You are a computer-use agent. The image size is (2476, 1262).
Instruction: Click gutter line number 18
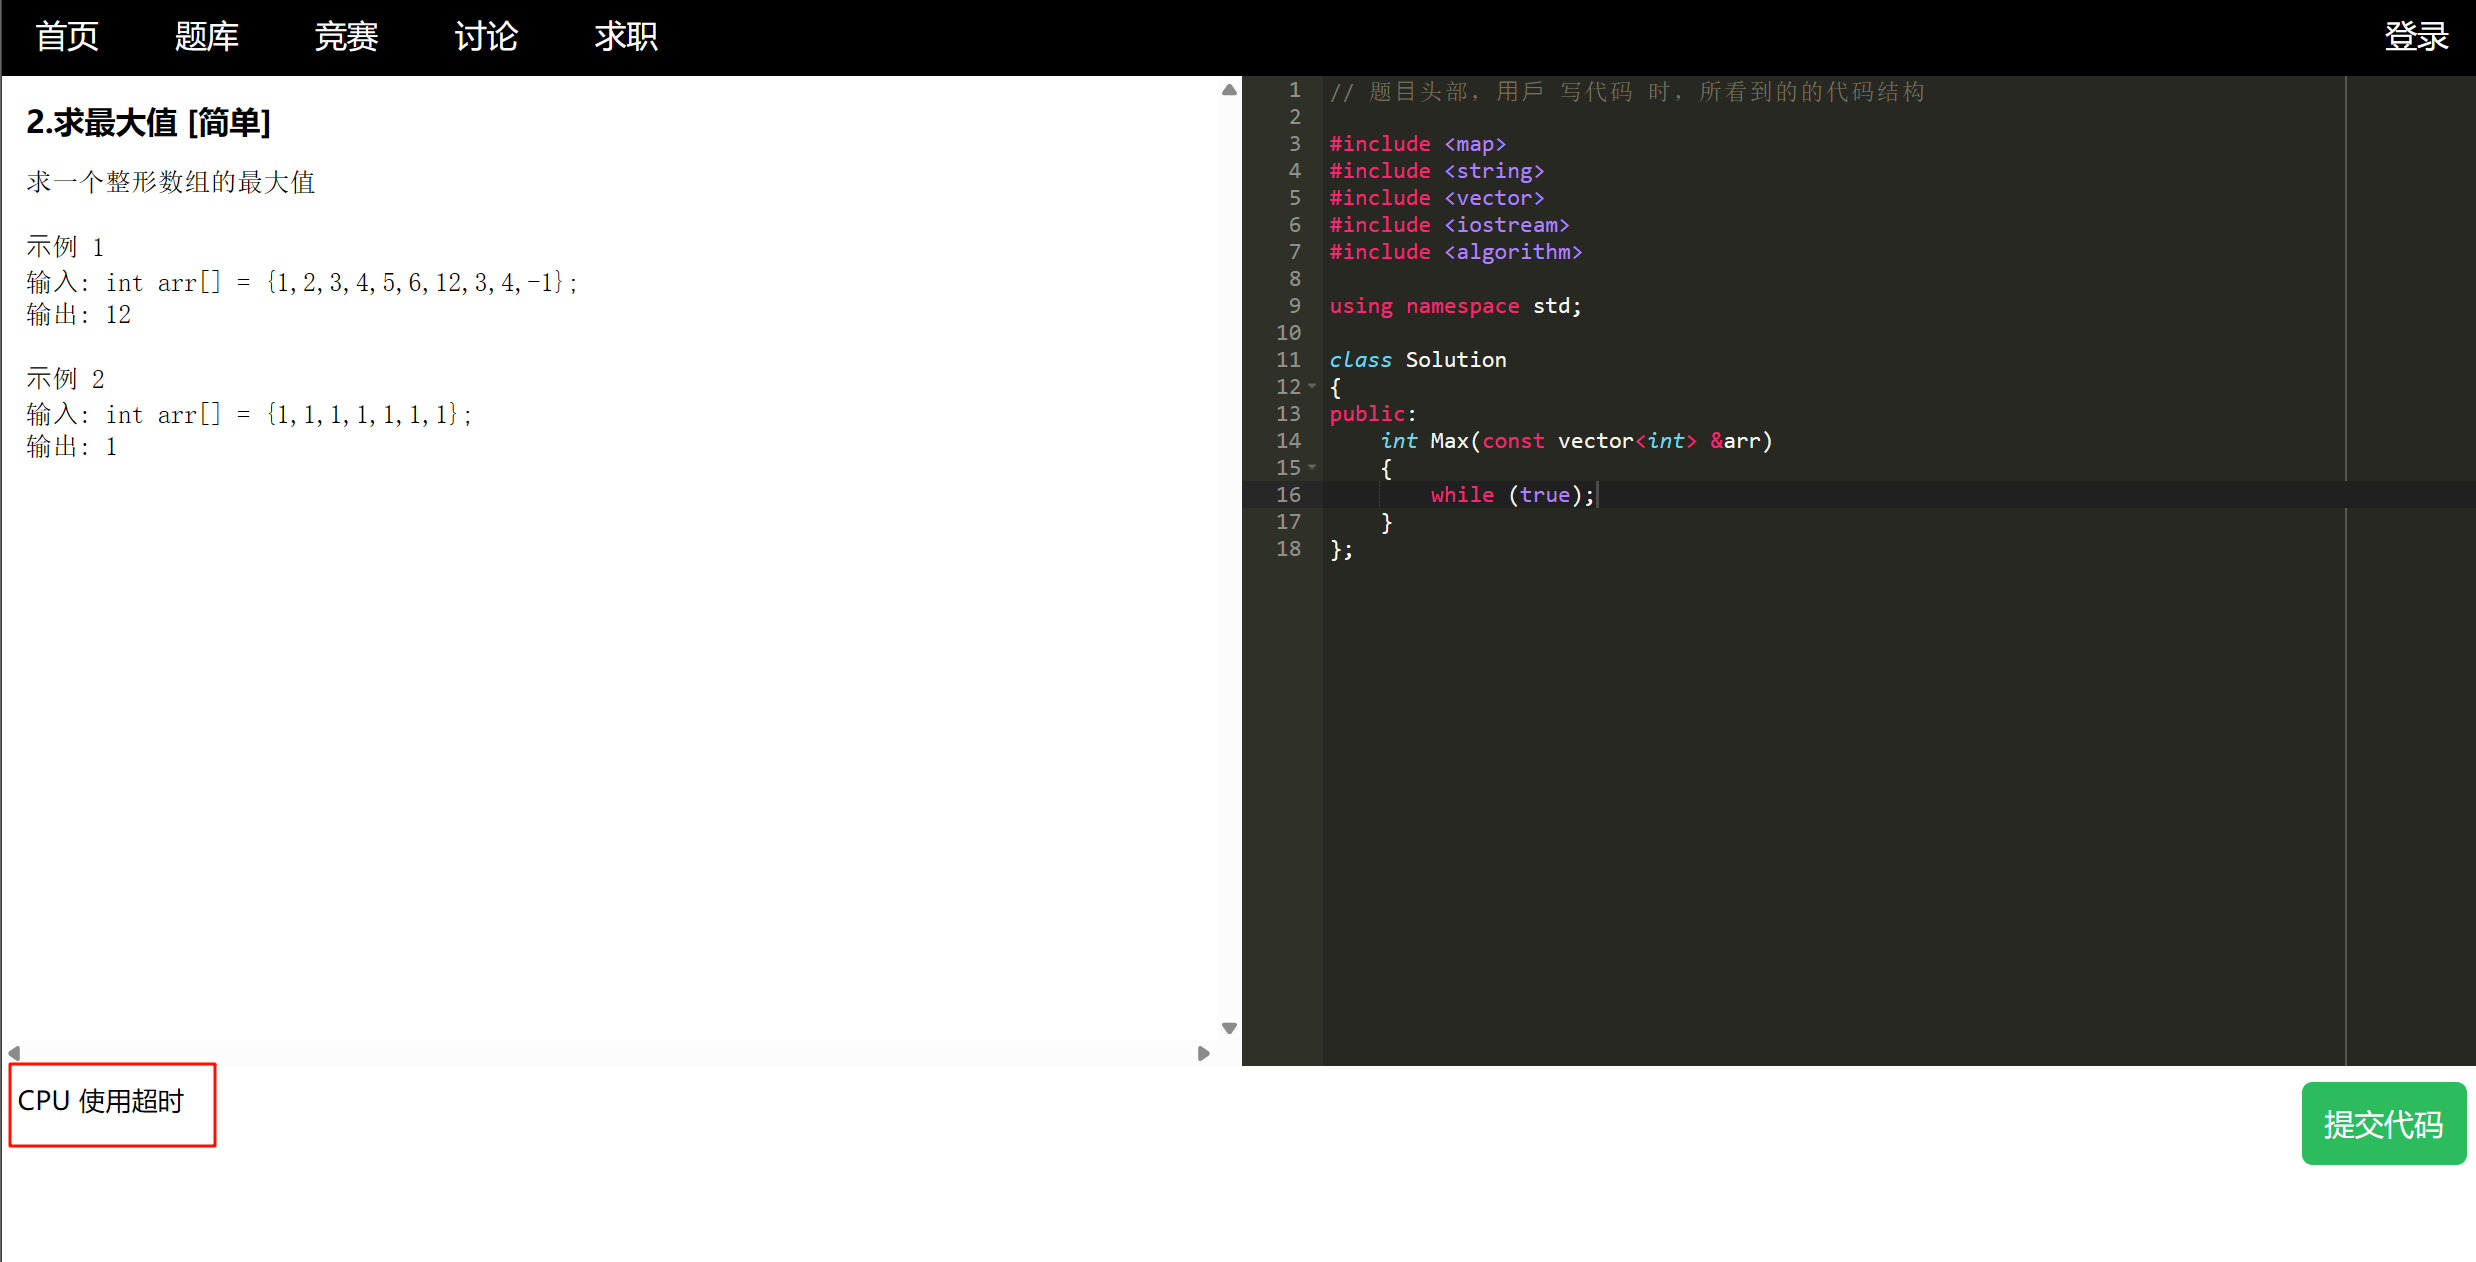pyautogui.click(x=1288, y=548)
